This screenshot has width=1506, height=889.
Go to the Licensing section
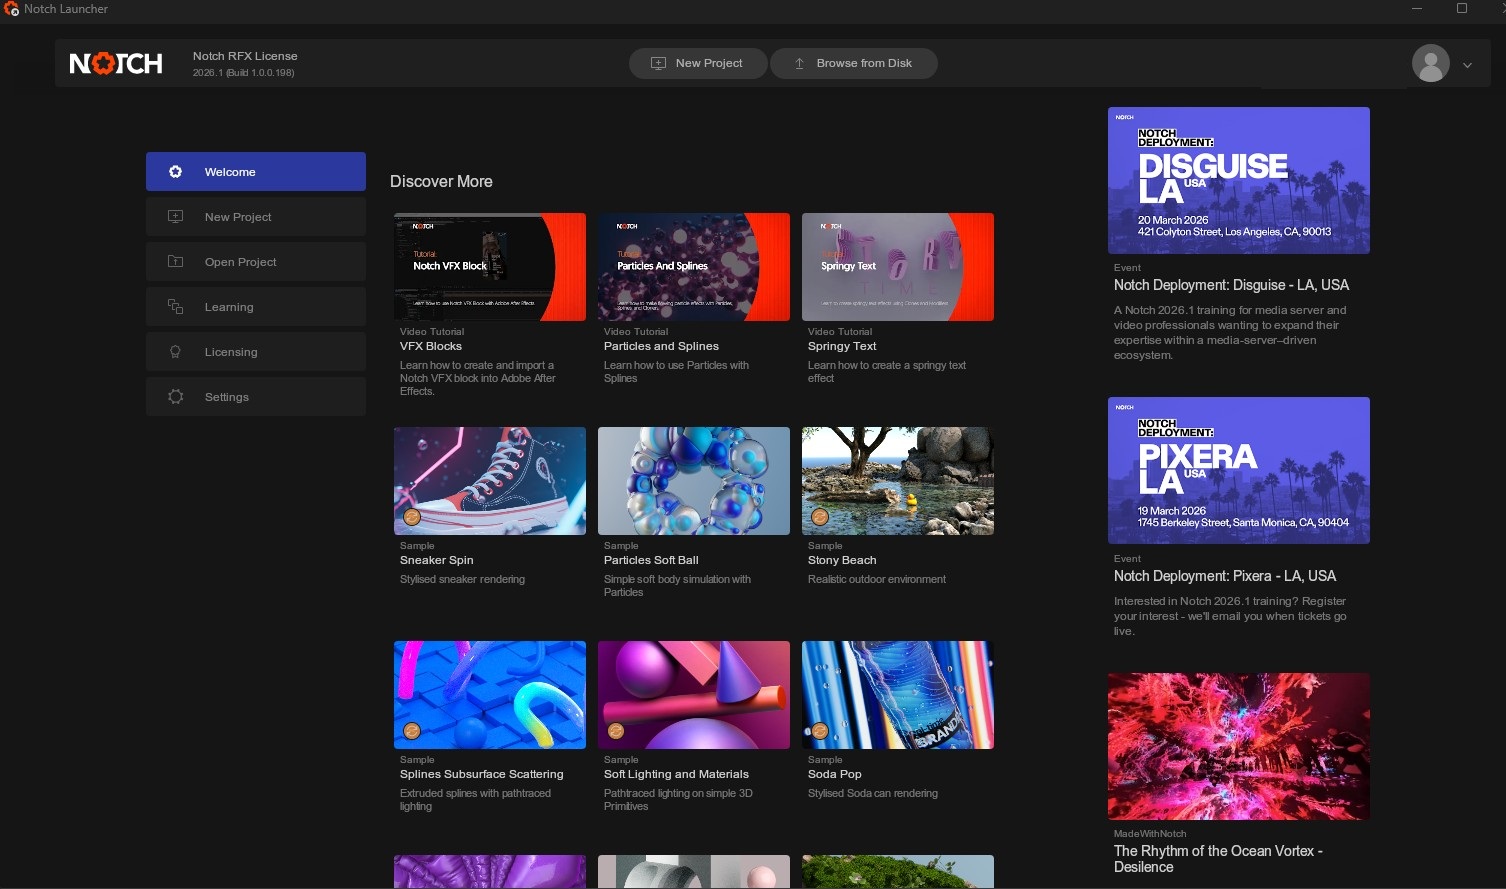point(255,352)
